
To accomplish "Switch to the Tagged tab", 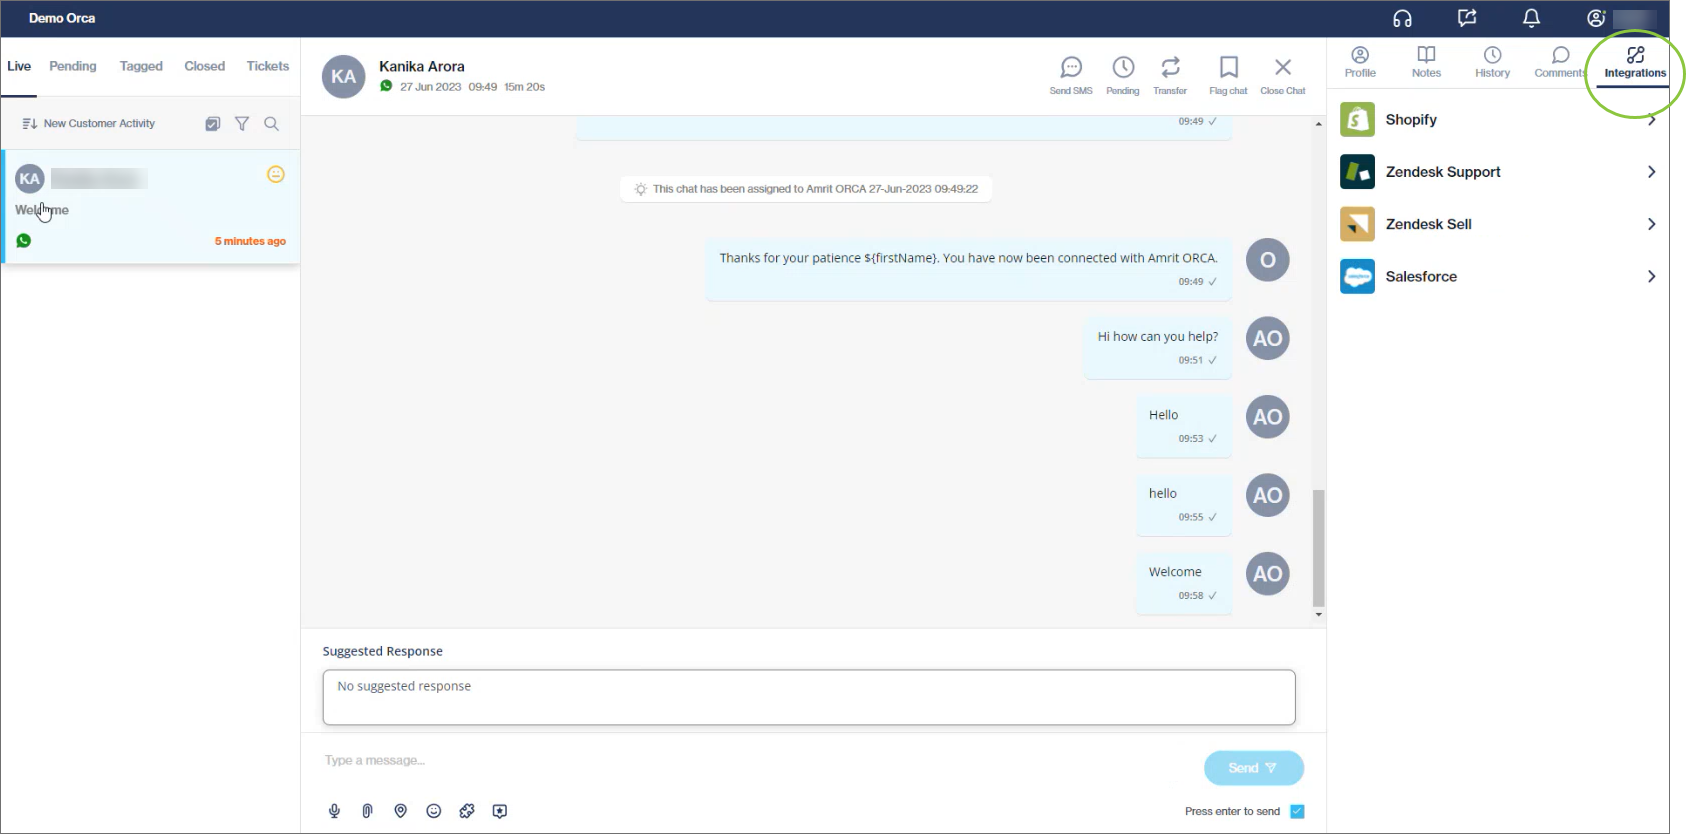I will pos(141,66).
